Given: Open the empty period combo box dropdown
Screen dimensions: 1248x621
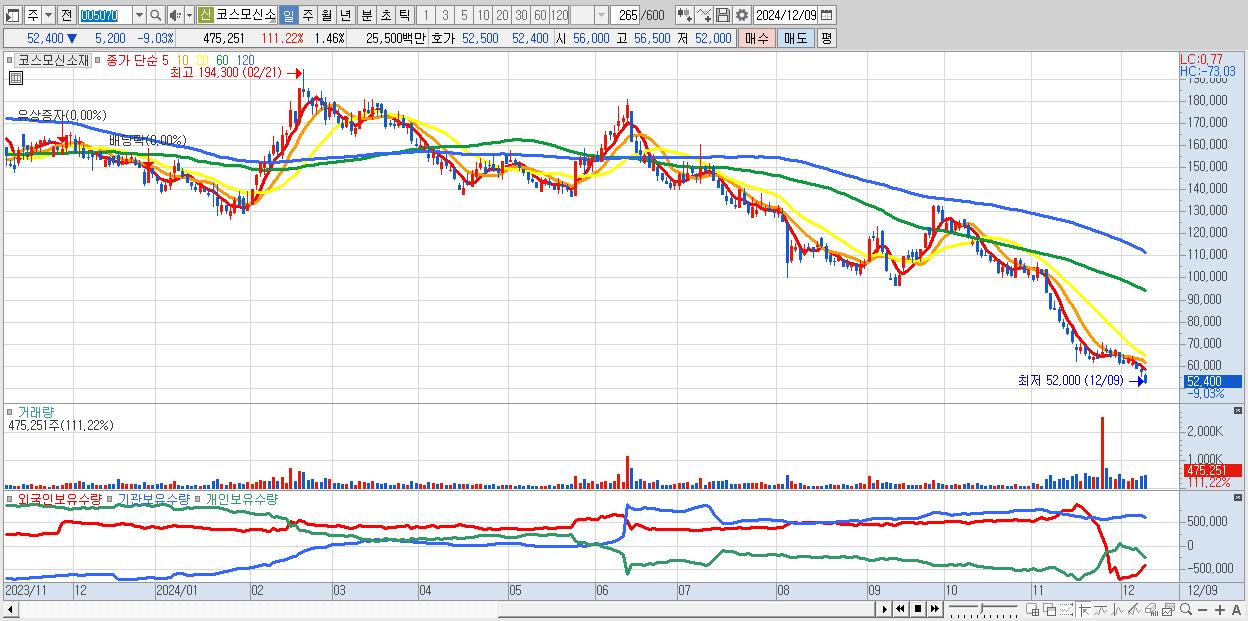Looking at the screenshot, I should [600, 15].
